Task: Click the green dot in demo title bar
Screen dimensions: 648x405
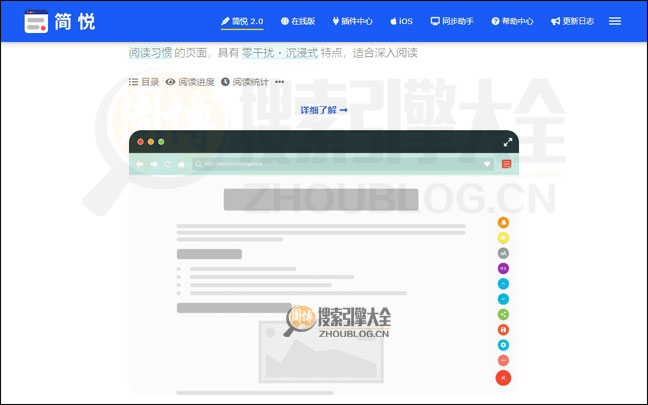Action: click(x=161, y=142)
